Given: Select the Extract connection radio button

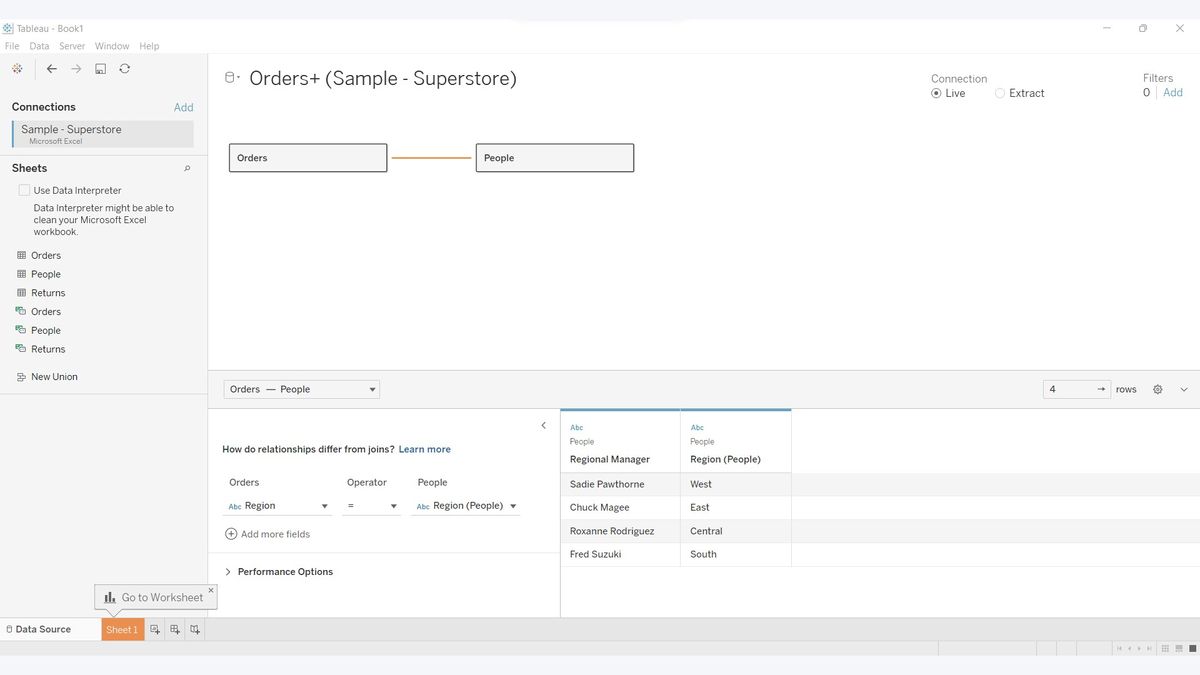Looking at the screenshot, I should 999,92.
